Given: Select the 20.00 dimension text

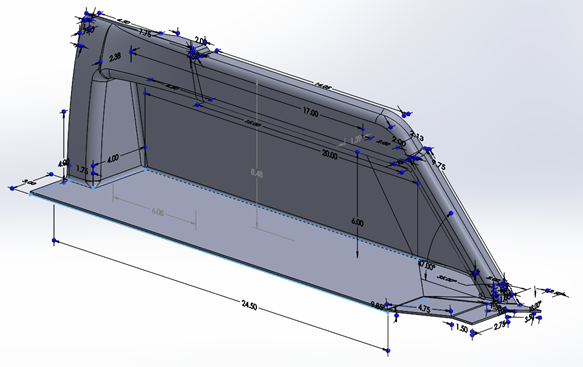Looking at the screenshot, I should (330, 155).
